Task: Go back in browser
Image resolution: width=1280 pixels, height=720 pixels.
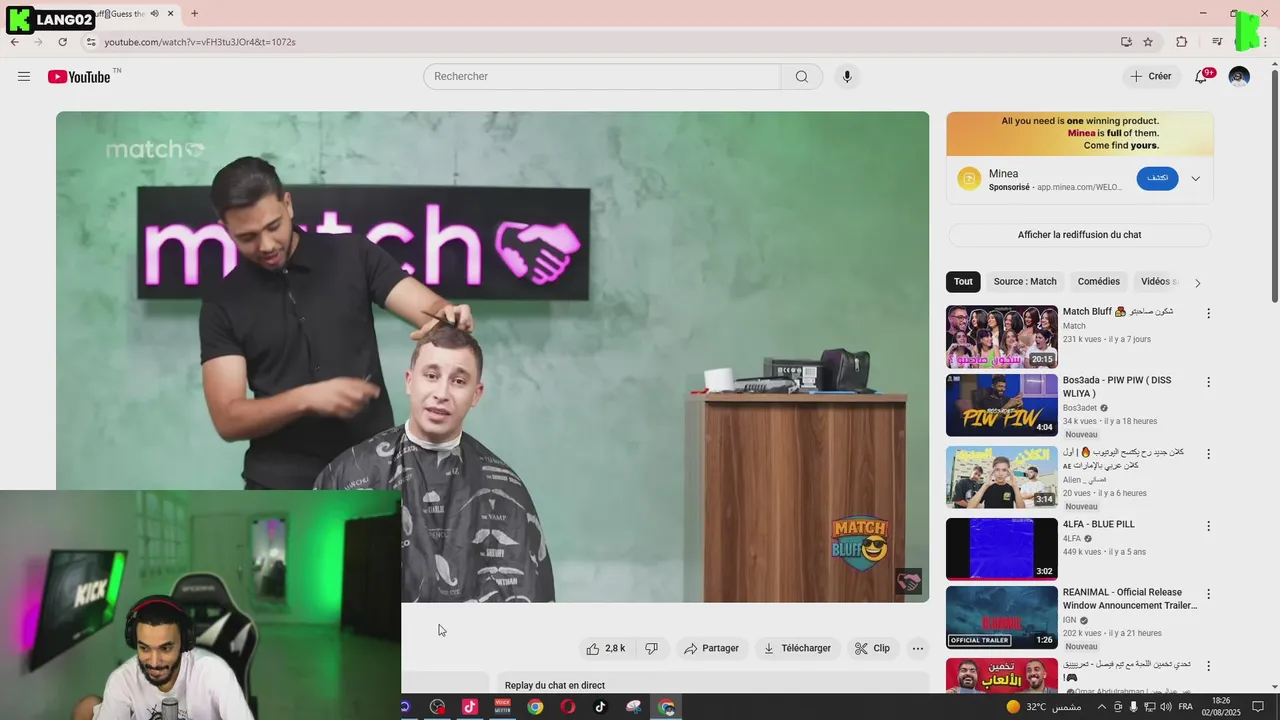Action: point(14,42)
